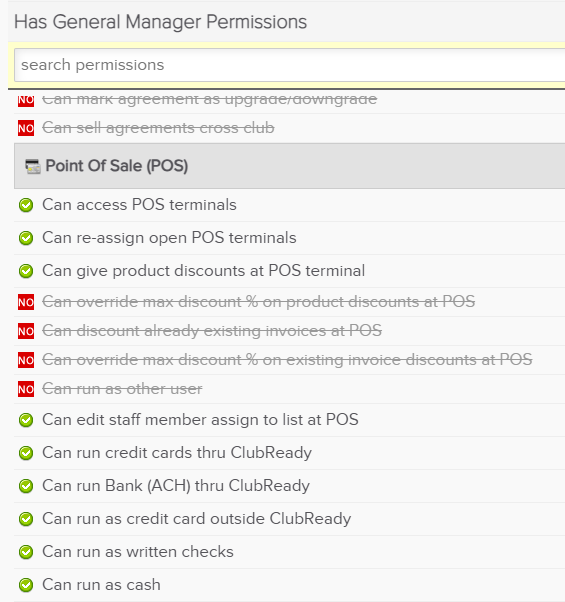Click green check icon beside Can access POS terminals
Viewport: 565px width, 602px height.
pyautogui.click(x=26, y=205)
